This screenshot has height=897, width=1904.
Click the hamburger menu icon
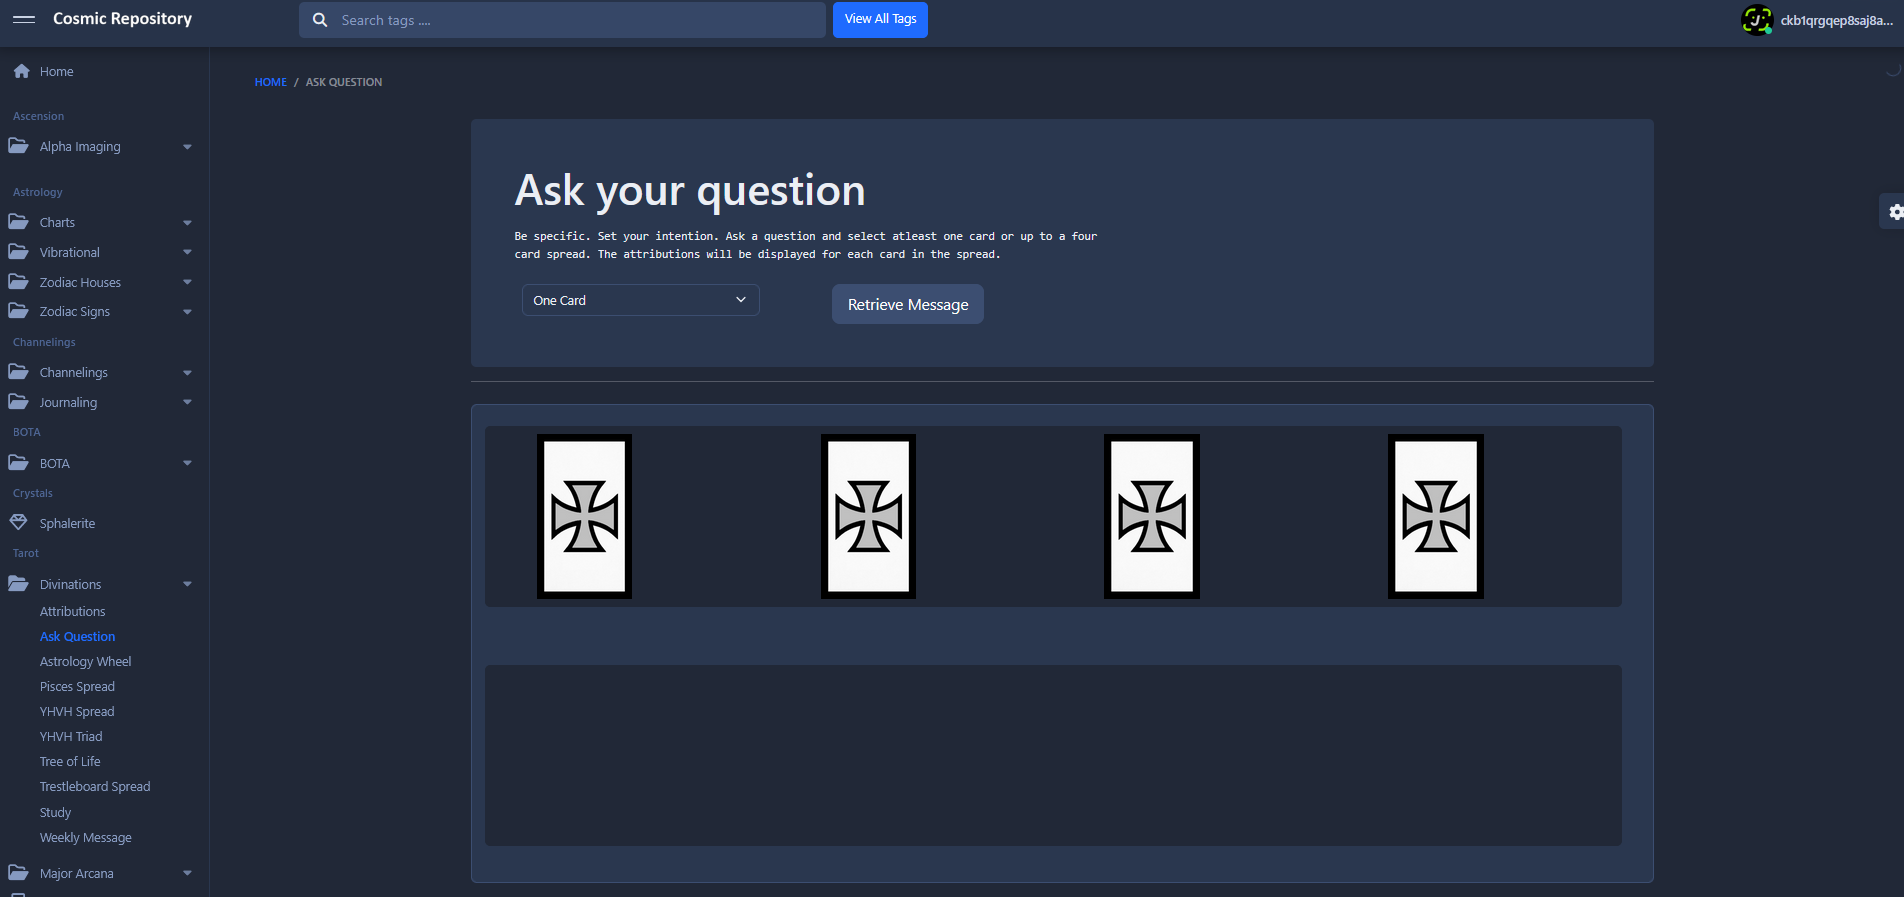pyautogui.click(x=24, y=19)
